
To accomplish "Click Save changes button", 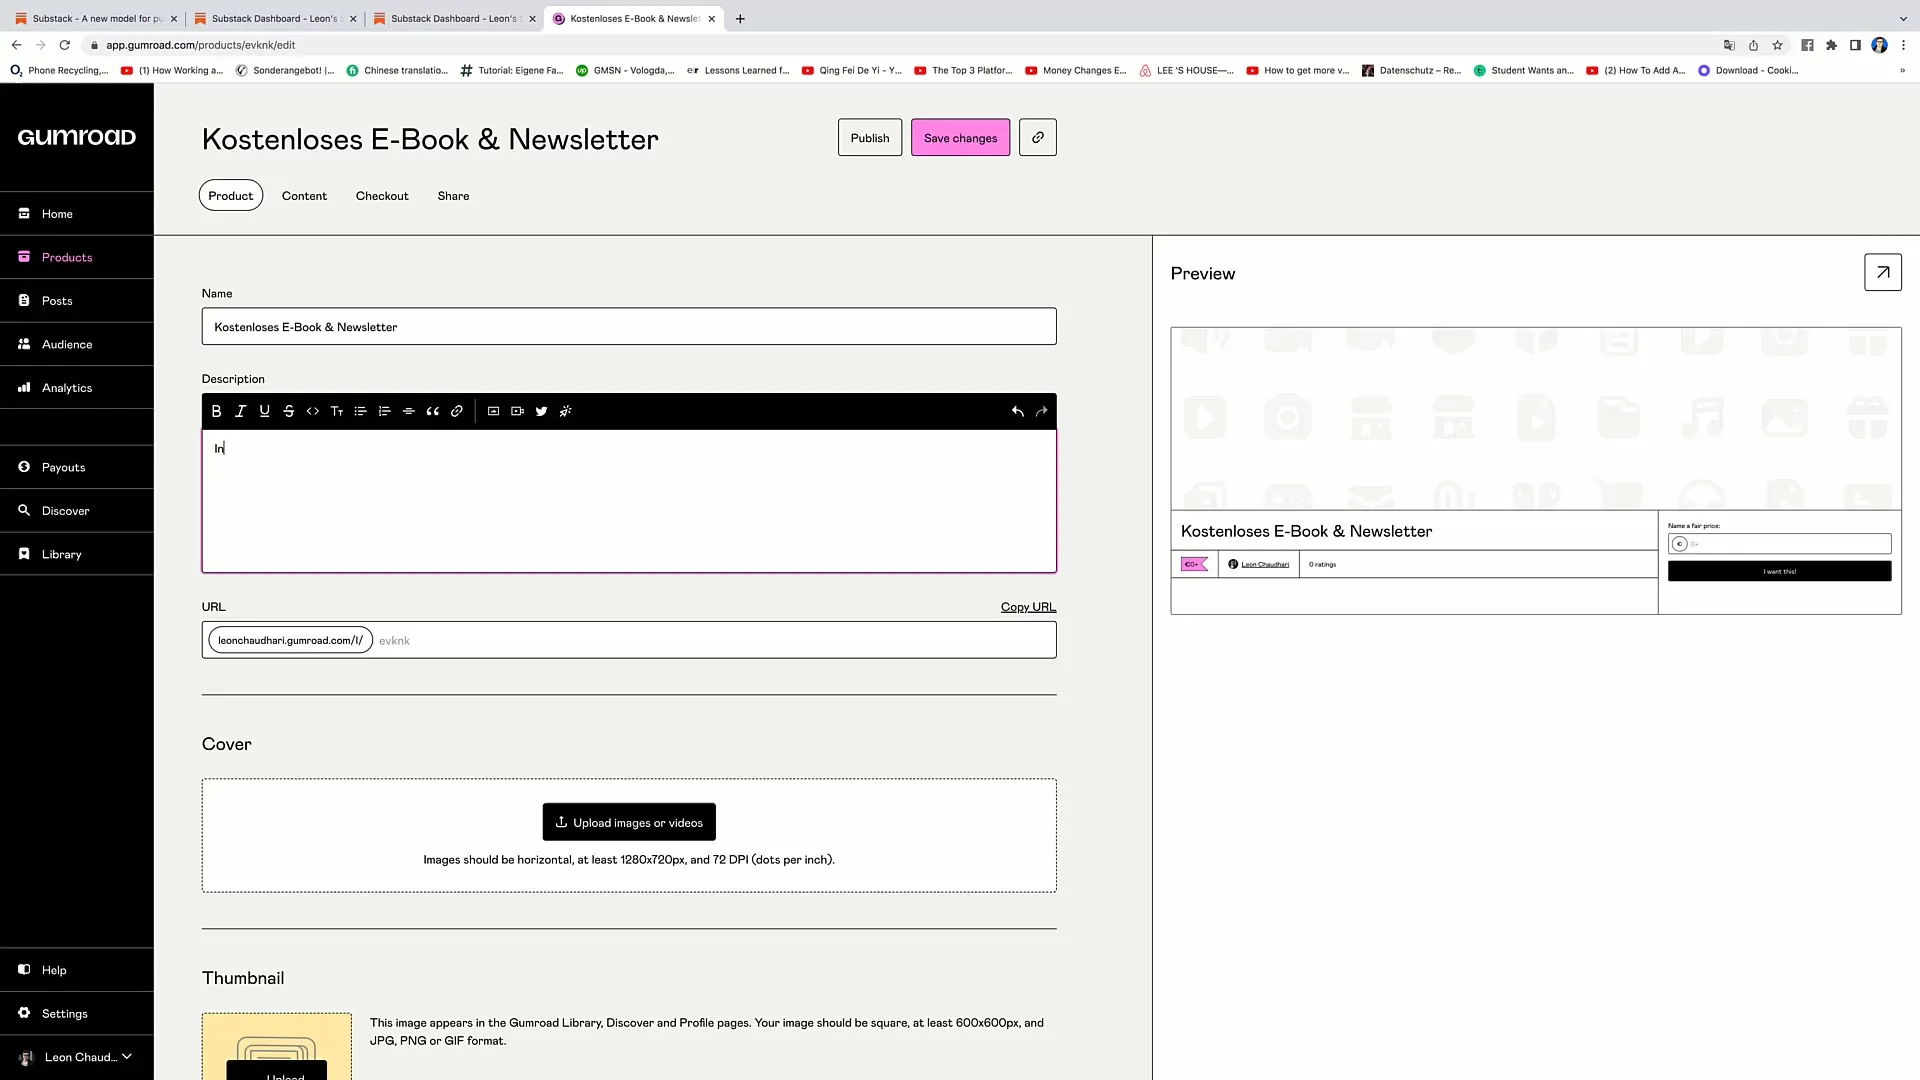I will (x=960, y=138).
